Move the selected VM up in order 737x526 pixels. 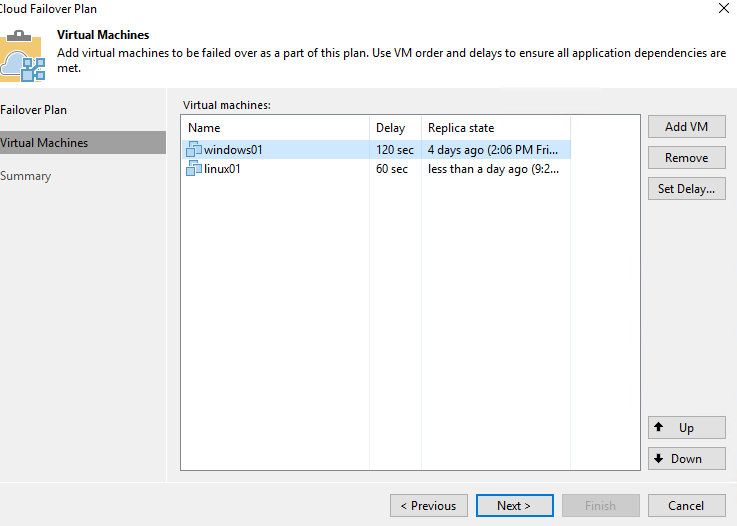click(686, 428)
